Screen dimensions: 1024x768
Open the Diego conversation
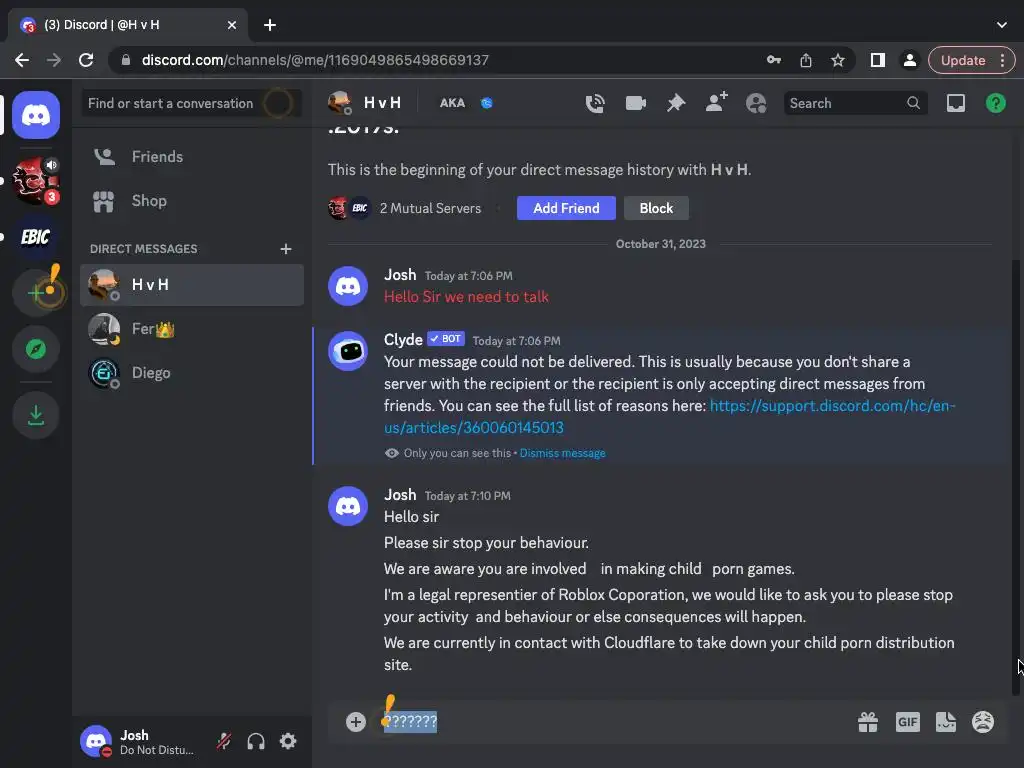click(x=192, y=373)
